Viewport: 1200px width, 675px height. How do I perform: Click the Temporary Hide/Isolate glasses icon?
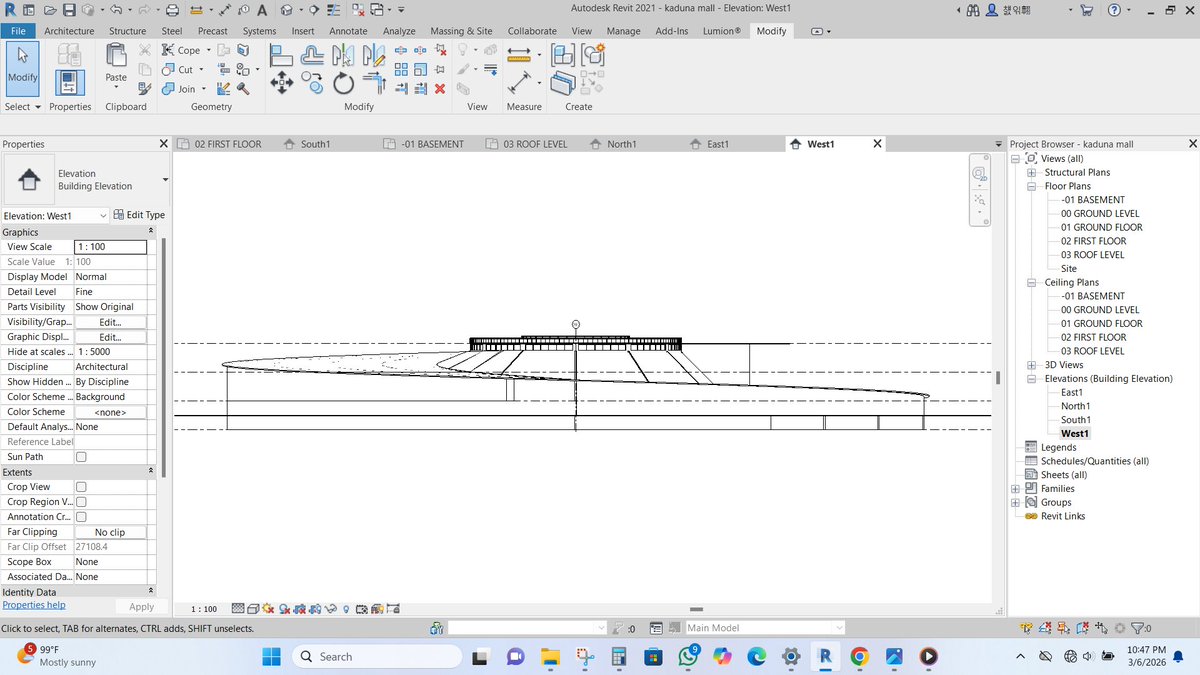coord(329,608)
